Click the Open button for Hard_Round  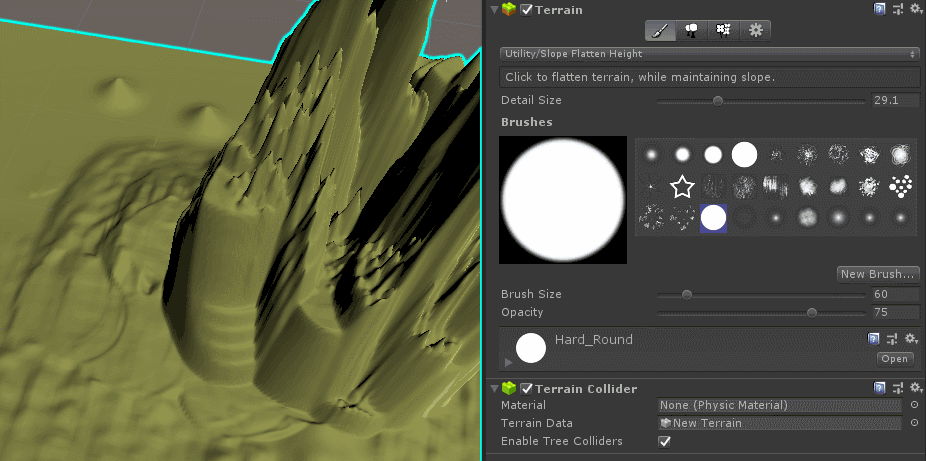click(x=895, y=359)
